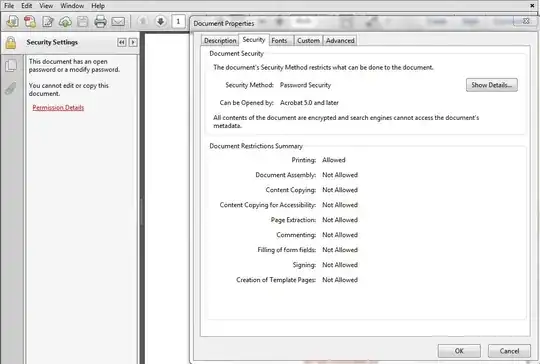Viewport: 540px width, 364px height.
Task: Click the Acrobat 5.0 and later text
Action: click(x=309, y=103)
